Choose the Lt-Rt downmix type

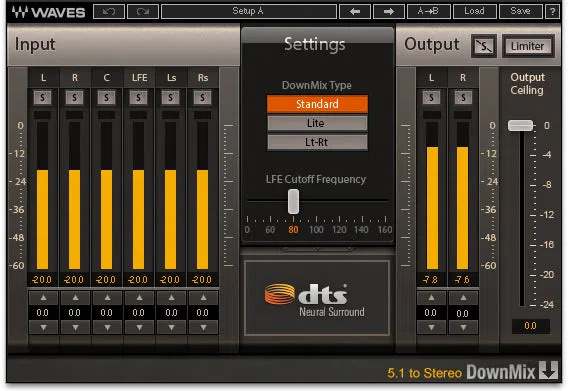[317, 142]
